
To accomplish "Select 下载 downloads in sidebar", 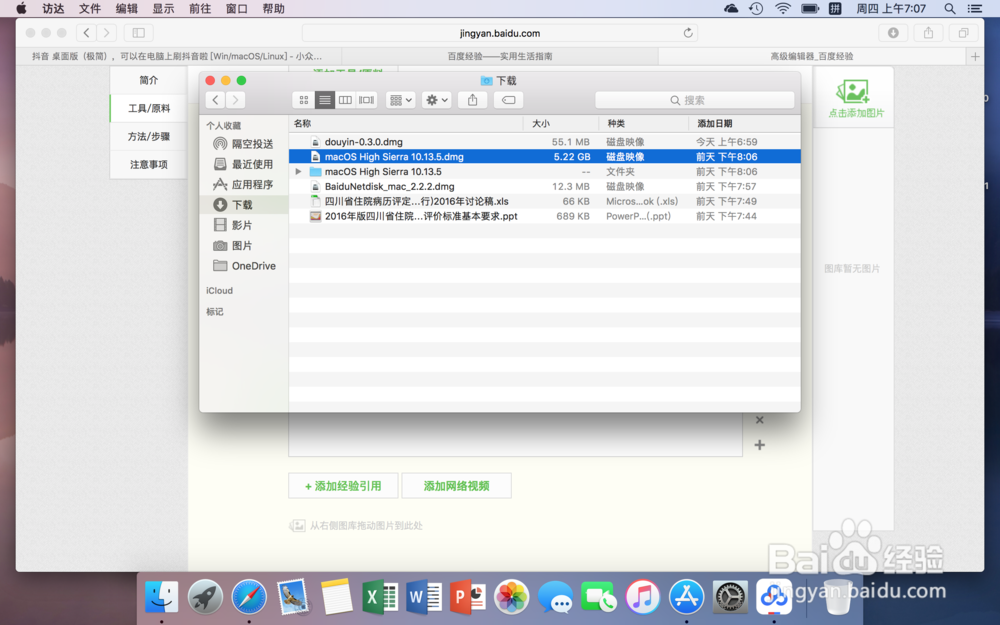I will click(244, 205).
